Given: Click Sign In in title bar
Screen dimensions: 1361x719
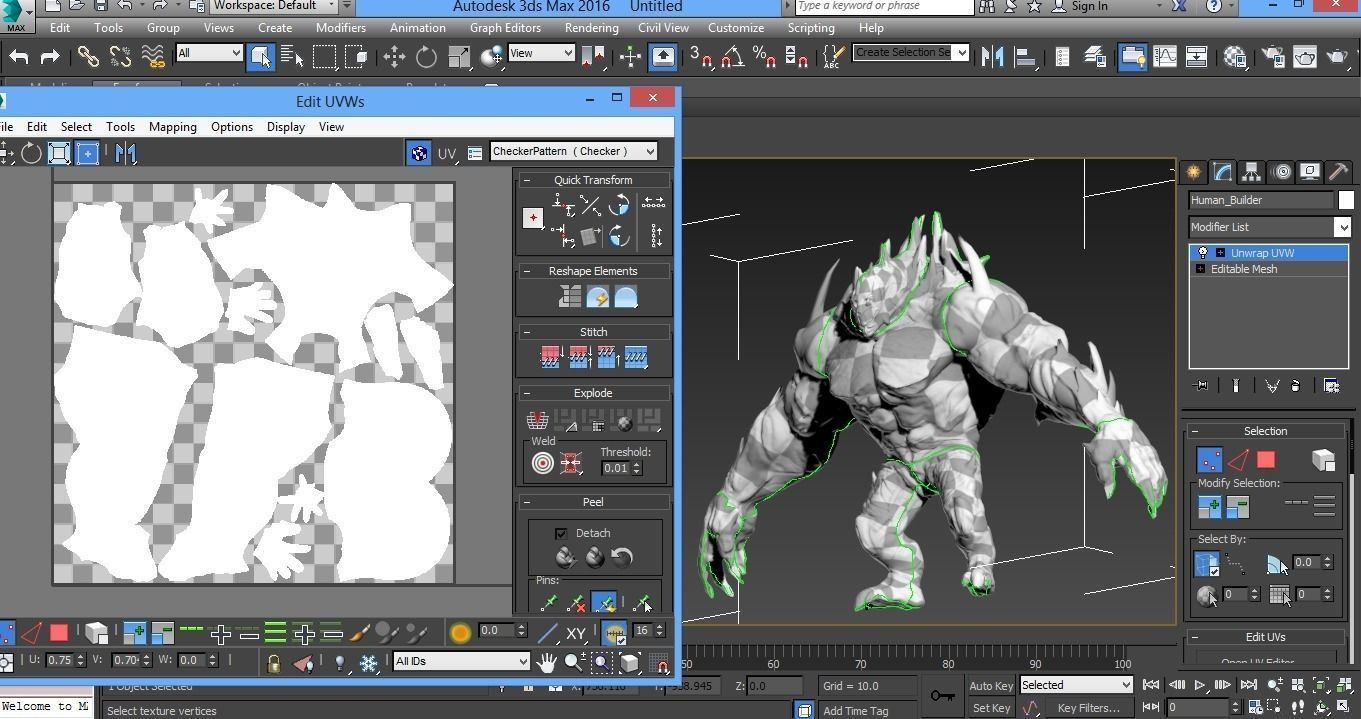Looking at the screenshot, I should point(1089,6).
